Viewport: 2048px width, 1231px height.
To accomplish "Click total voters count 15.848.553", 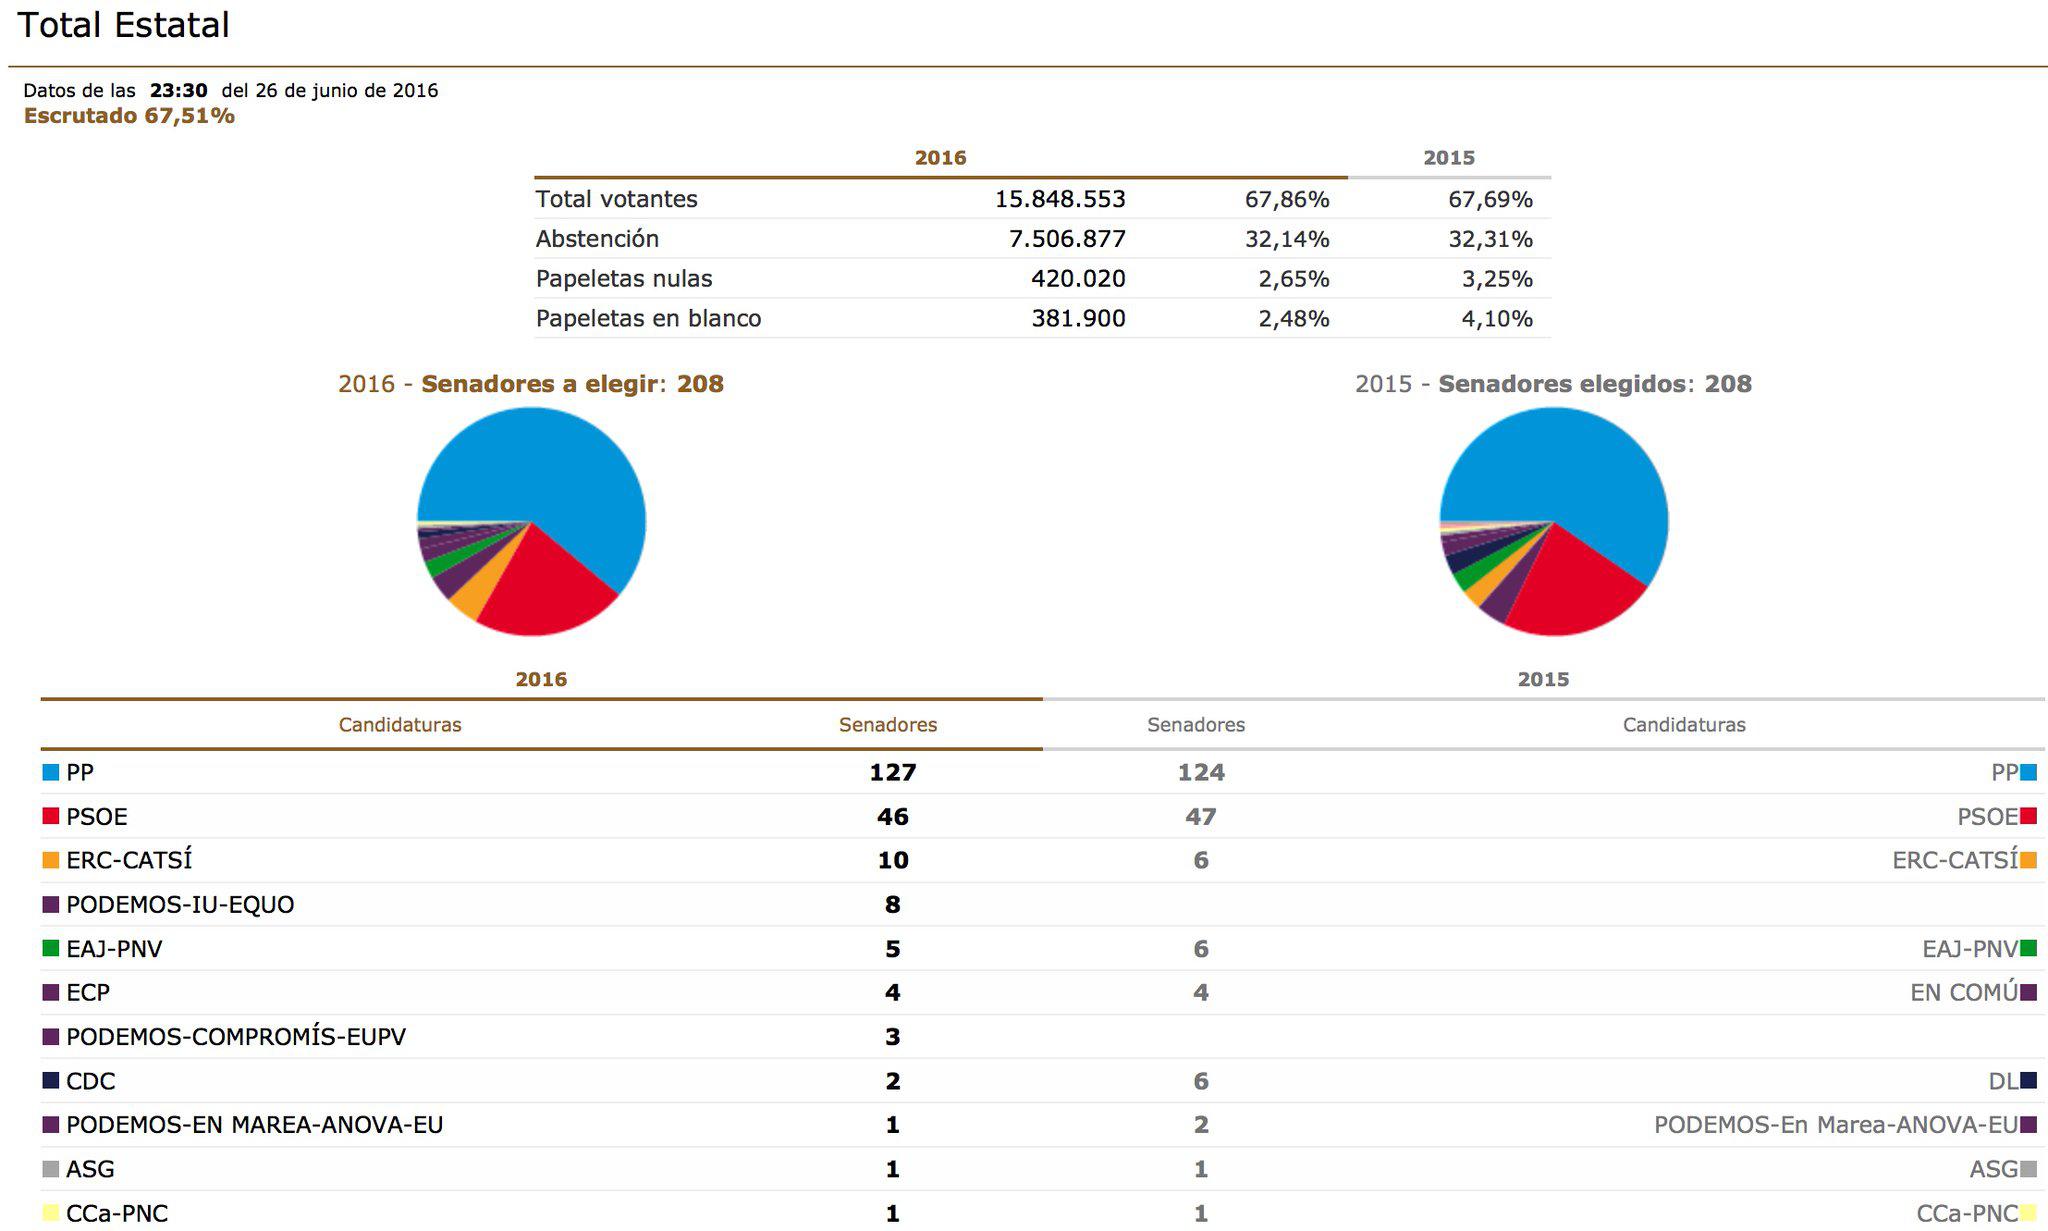I will coord(1060,199).
